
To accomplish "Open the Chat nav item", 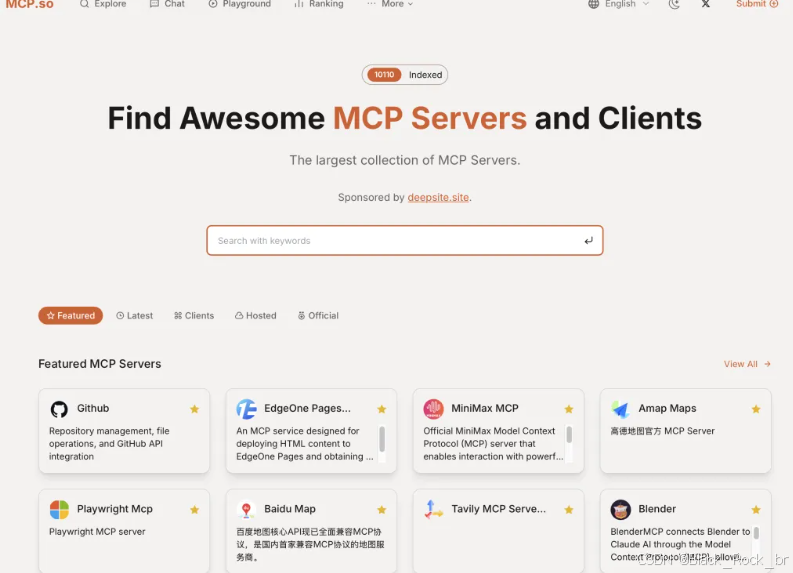I will pyautogui.click(x=167, y=4).
